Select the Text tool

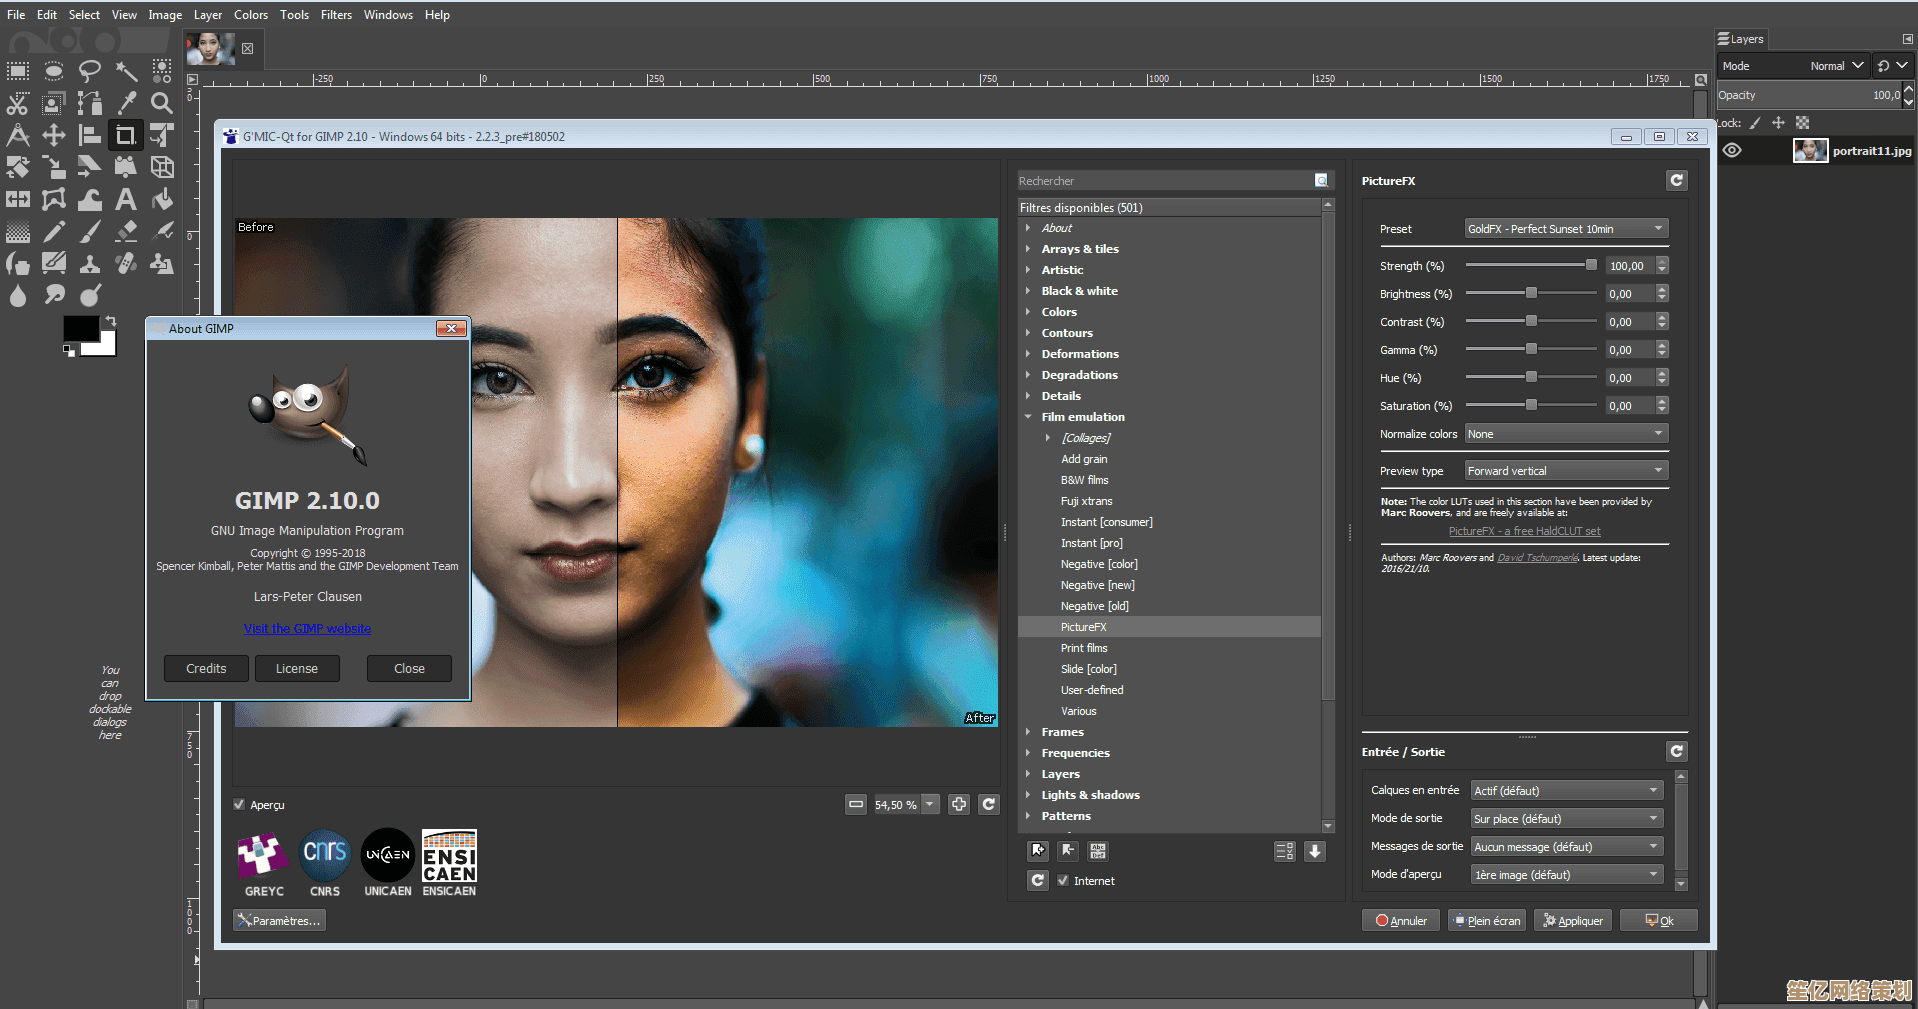[126, 199]
